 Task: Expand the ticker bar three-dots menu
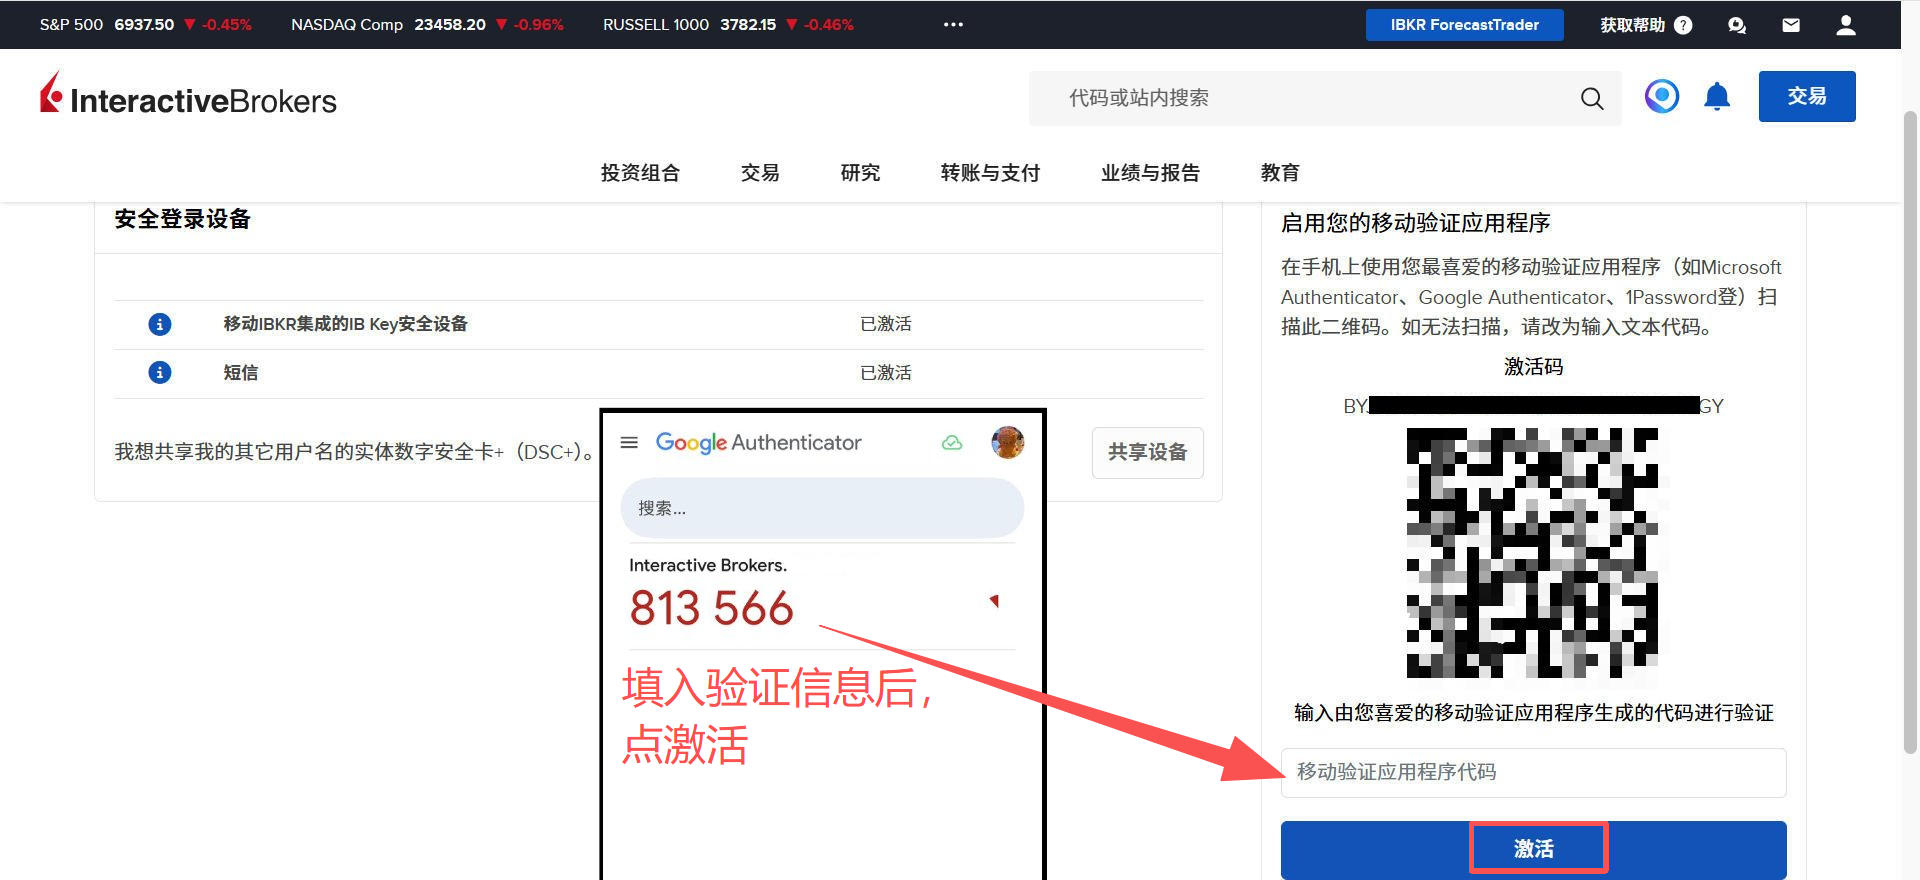pyautogui.click(x=953, y=25)
